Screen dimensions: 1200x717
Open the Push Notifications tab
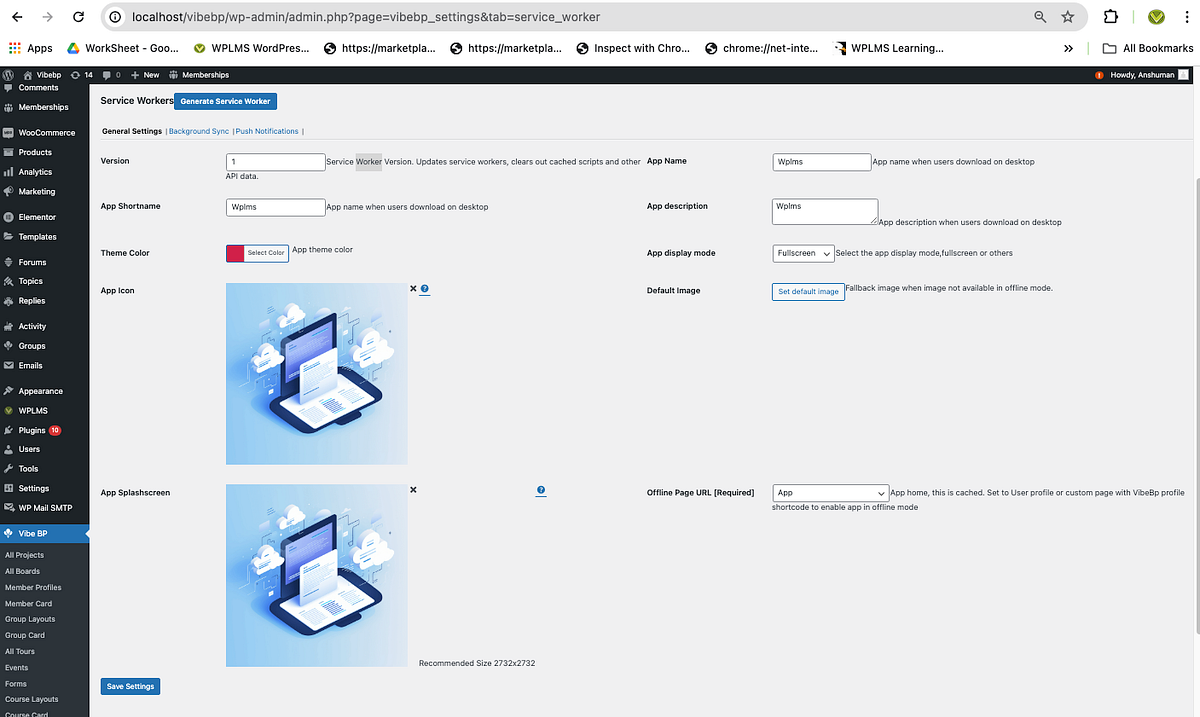click(x=266, y=130)
